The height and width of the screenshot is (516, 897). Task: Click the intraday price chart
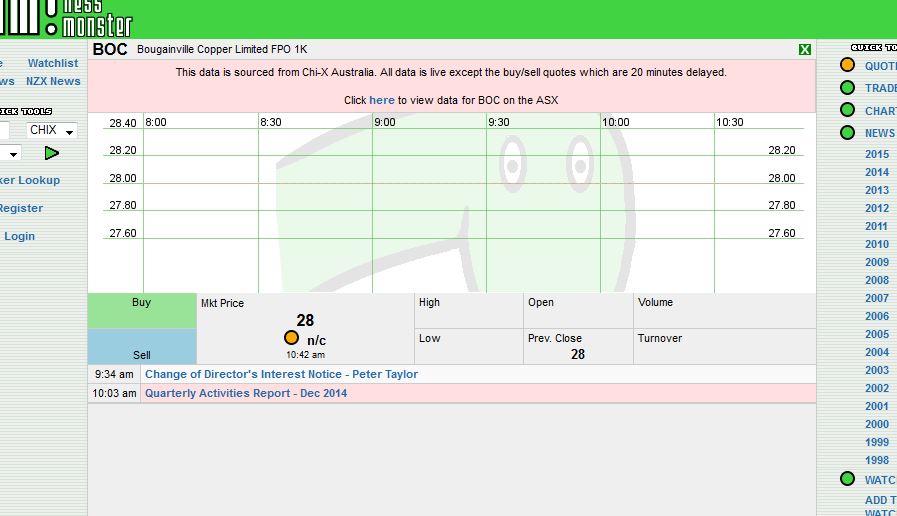pos(452,203)
